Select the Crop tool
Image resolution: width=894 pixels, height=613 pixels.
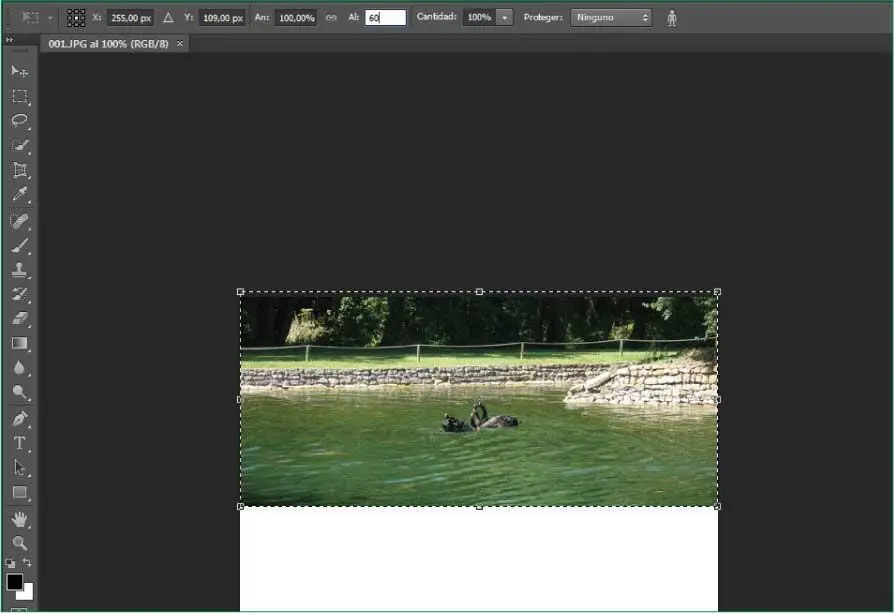point(19,170)
